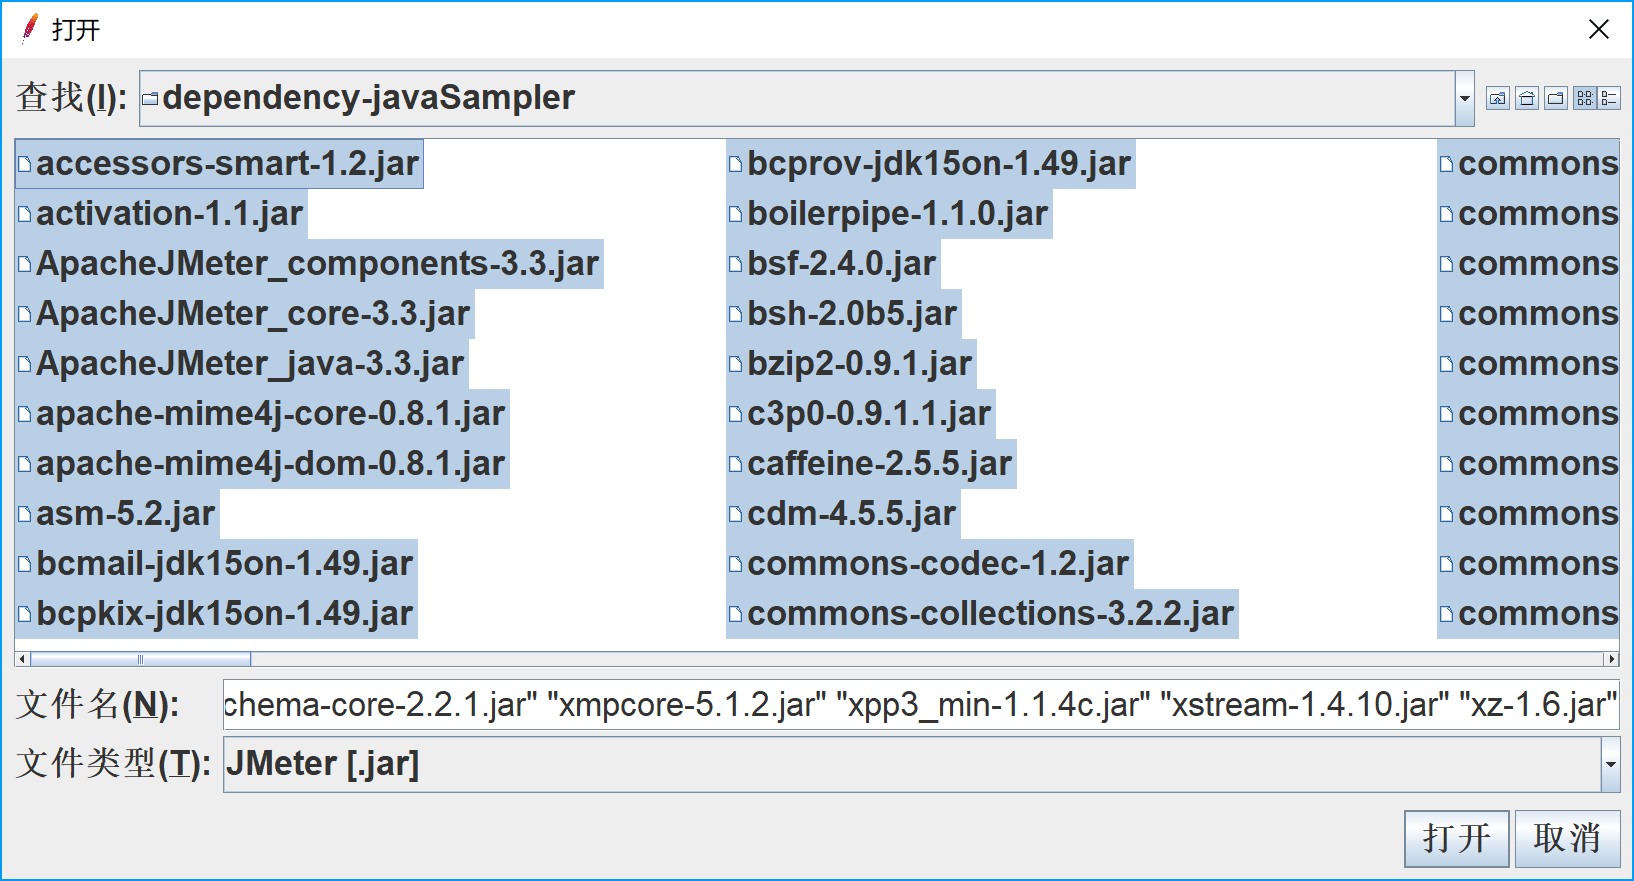
Task: Click into the file name field
Action: tap(920, 705)
